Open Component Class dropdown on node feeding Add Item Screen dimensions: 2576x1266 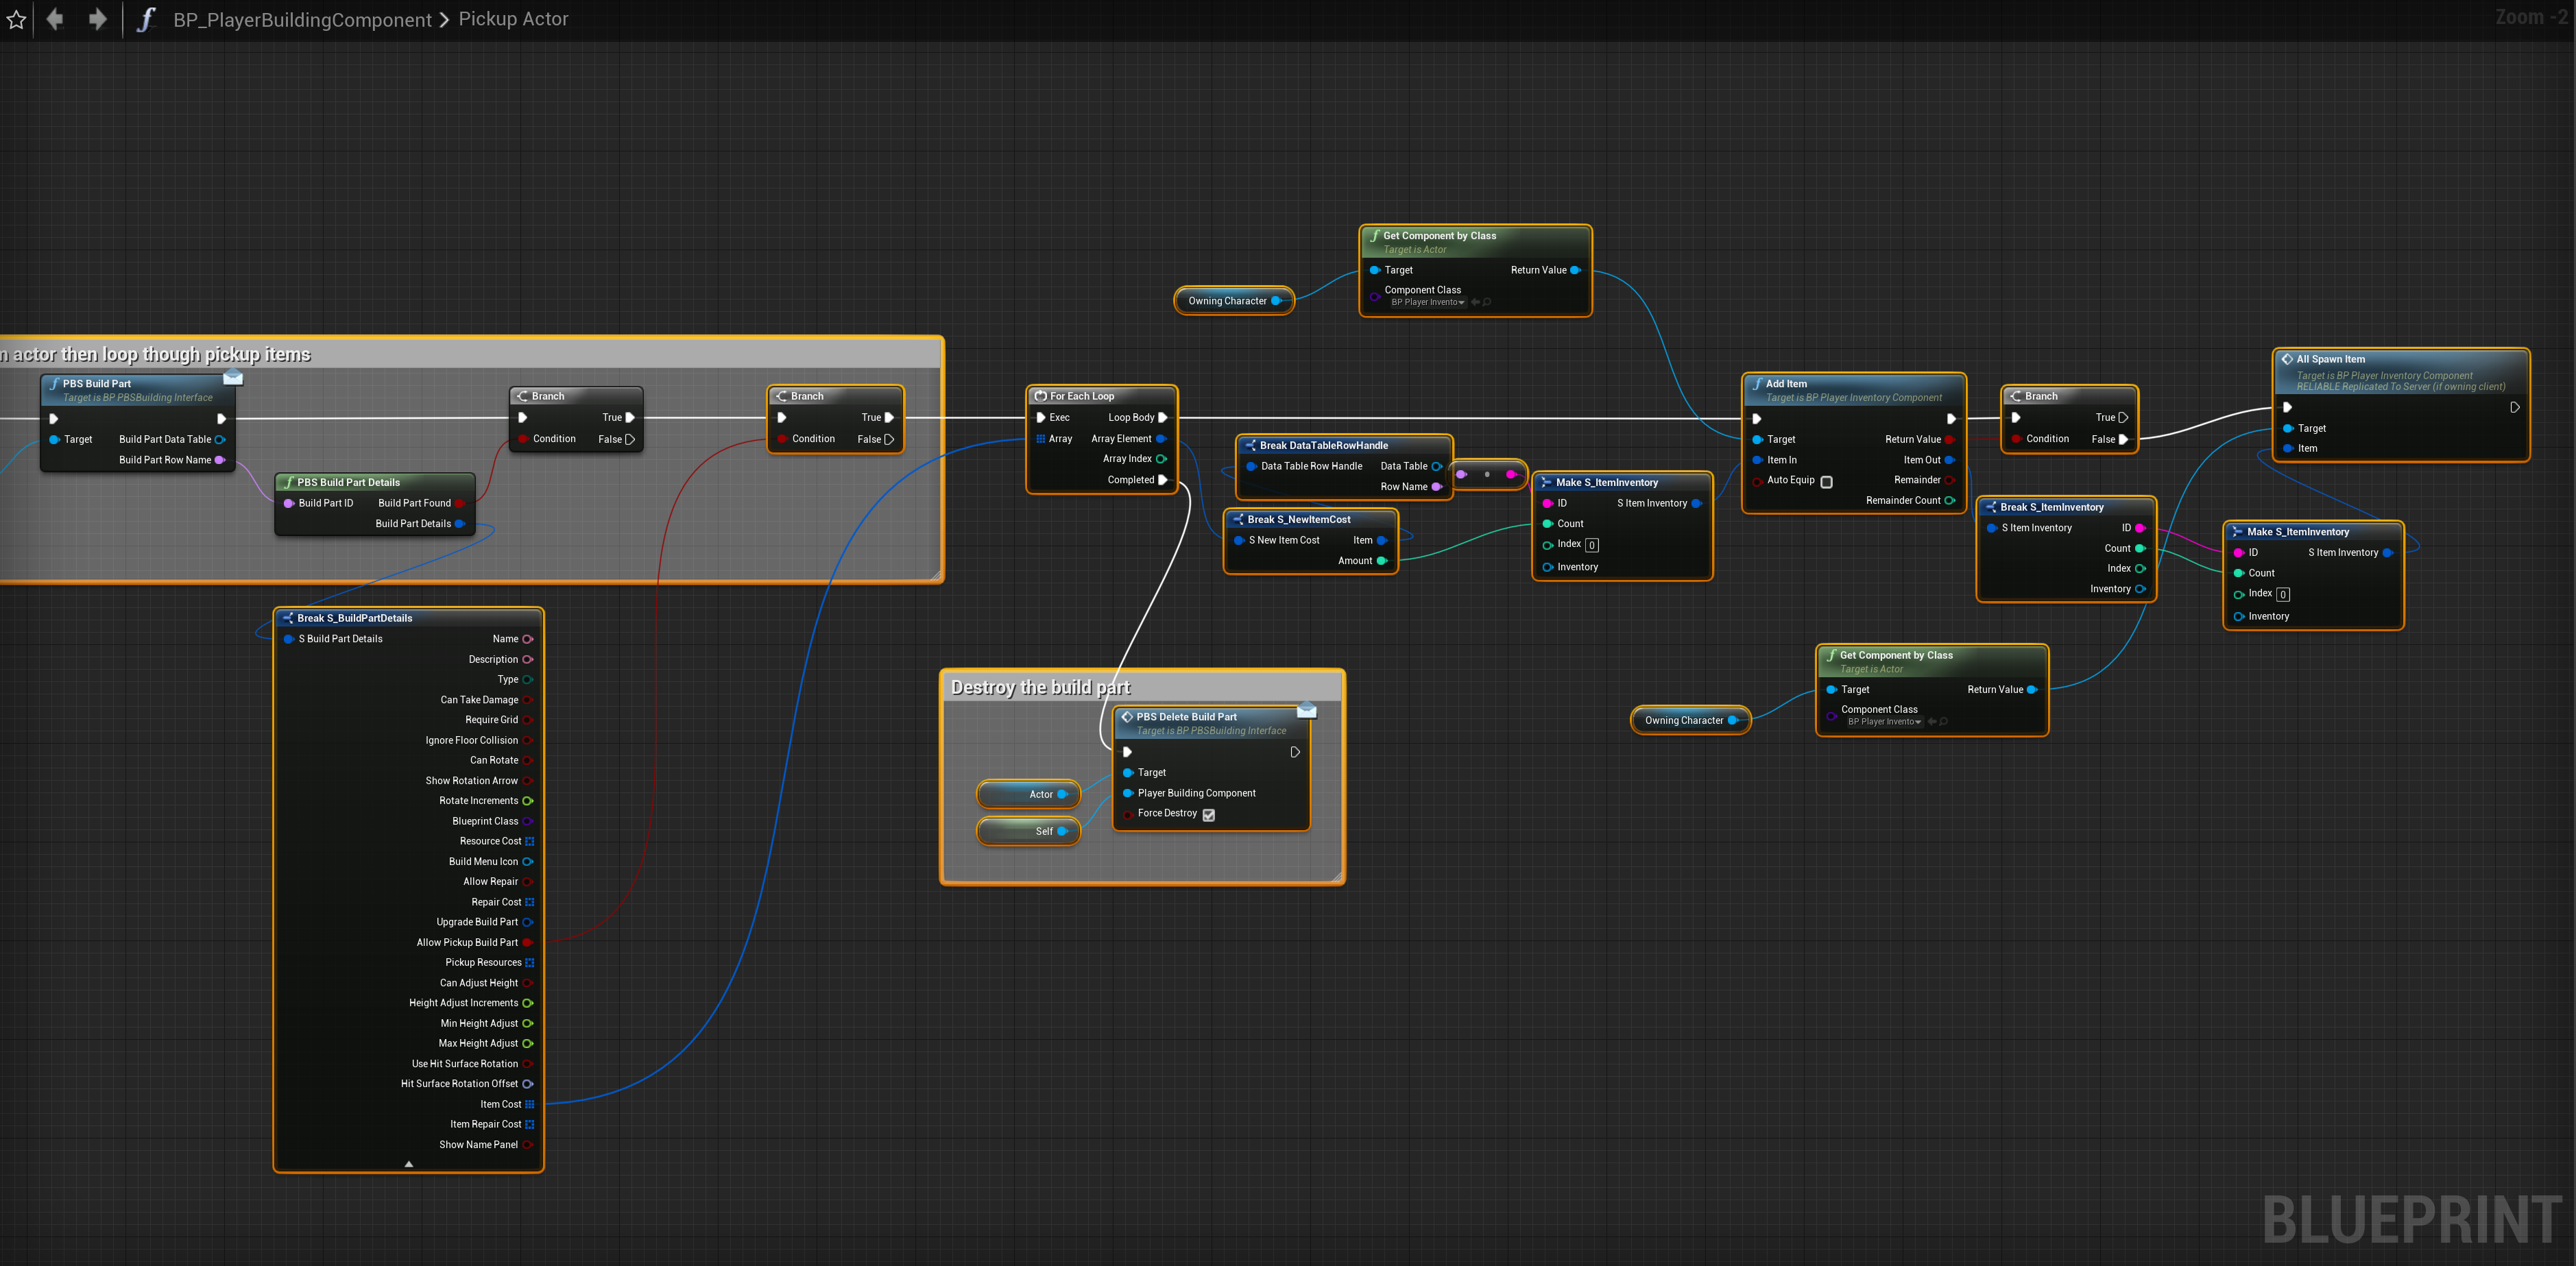[x=1428, y=302]
